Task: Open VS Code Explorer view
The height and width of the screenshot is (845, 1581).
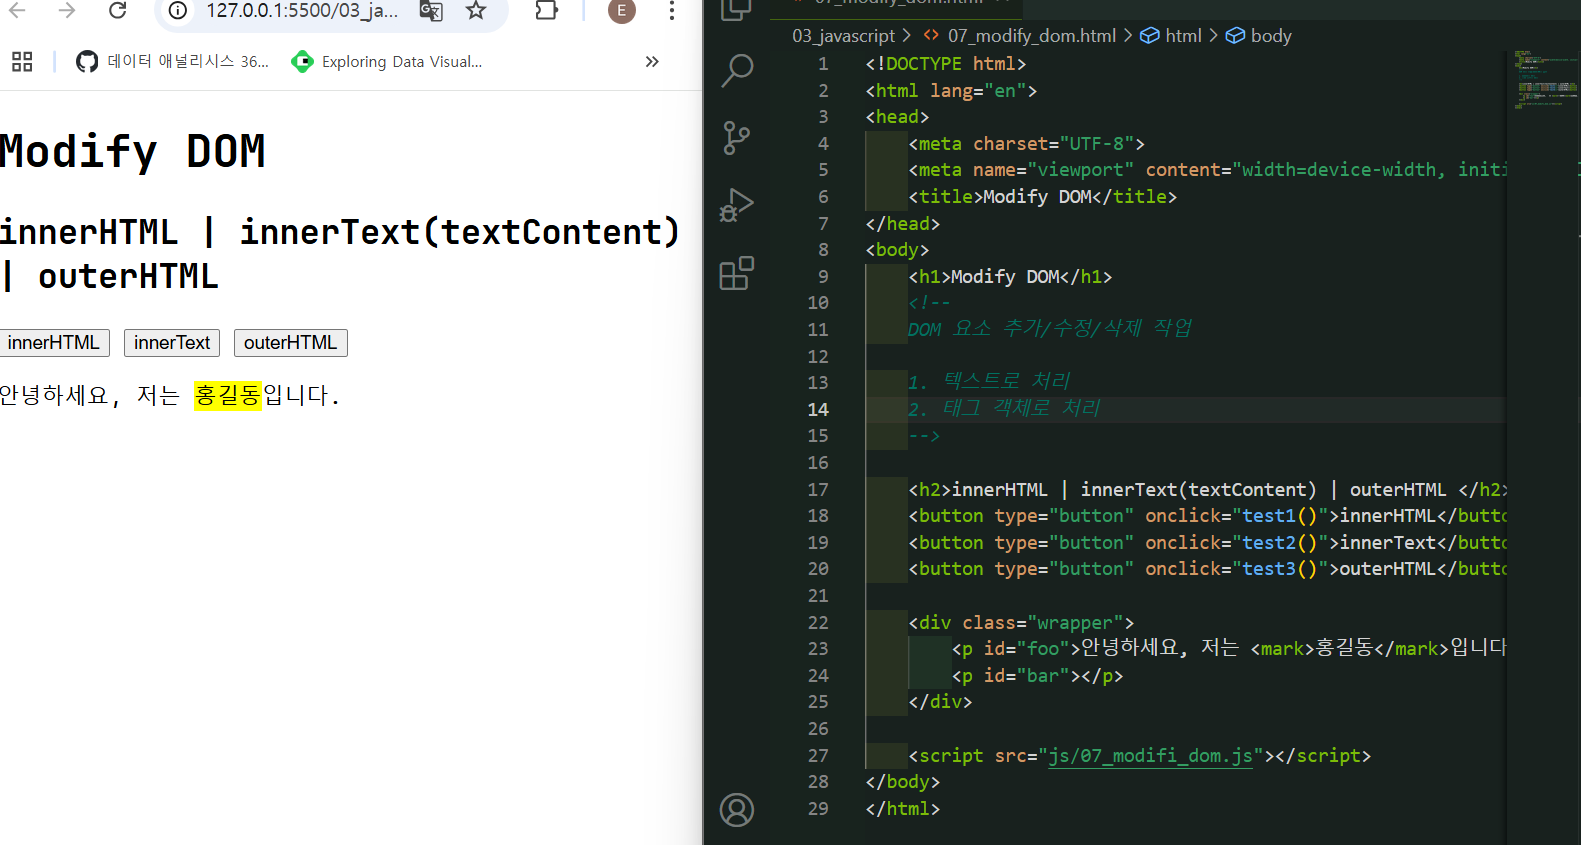Action: pyautogui.click(x=737, y=9)
